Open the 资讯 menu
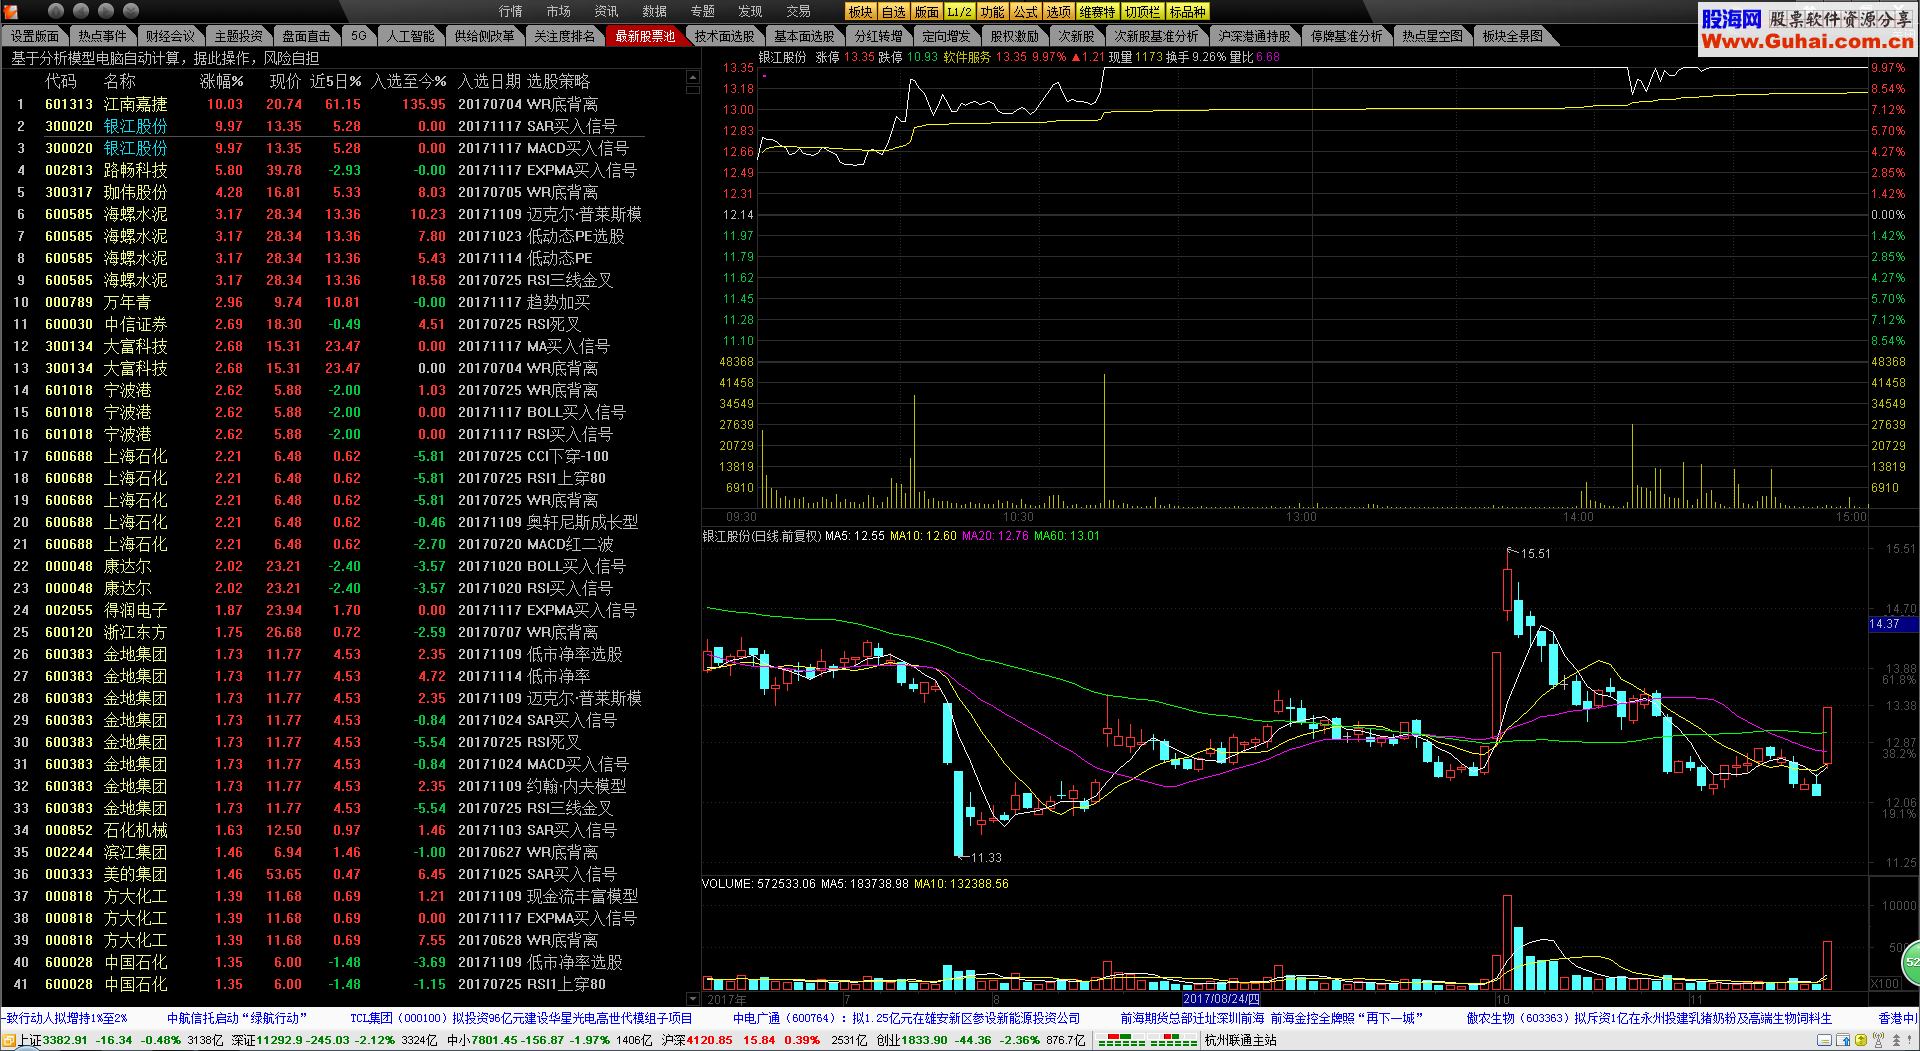Image resolution: width=1920 pixels, height=1051 pixels. coord(606,11)
